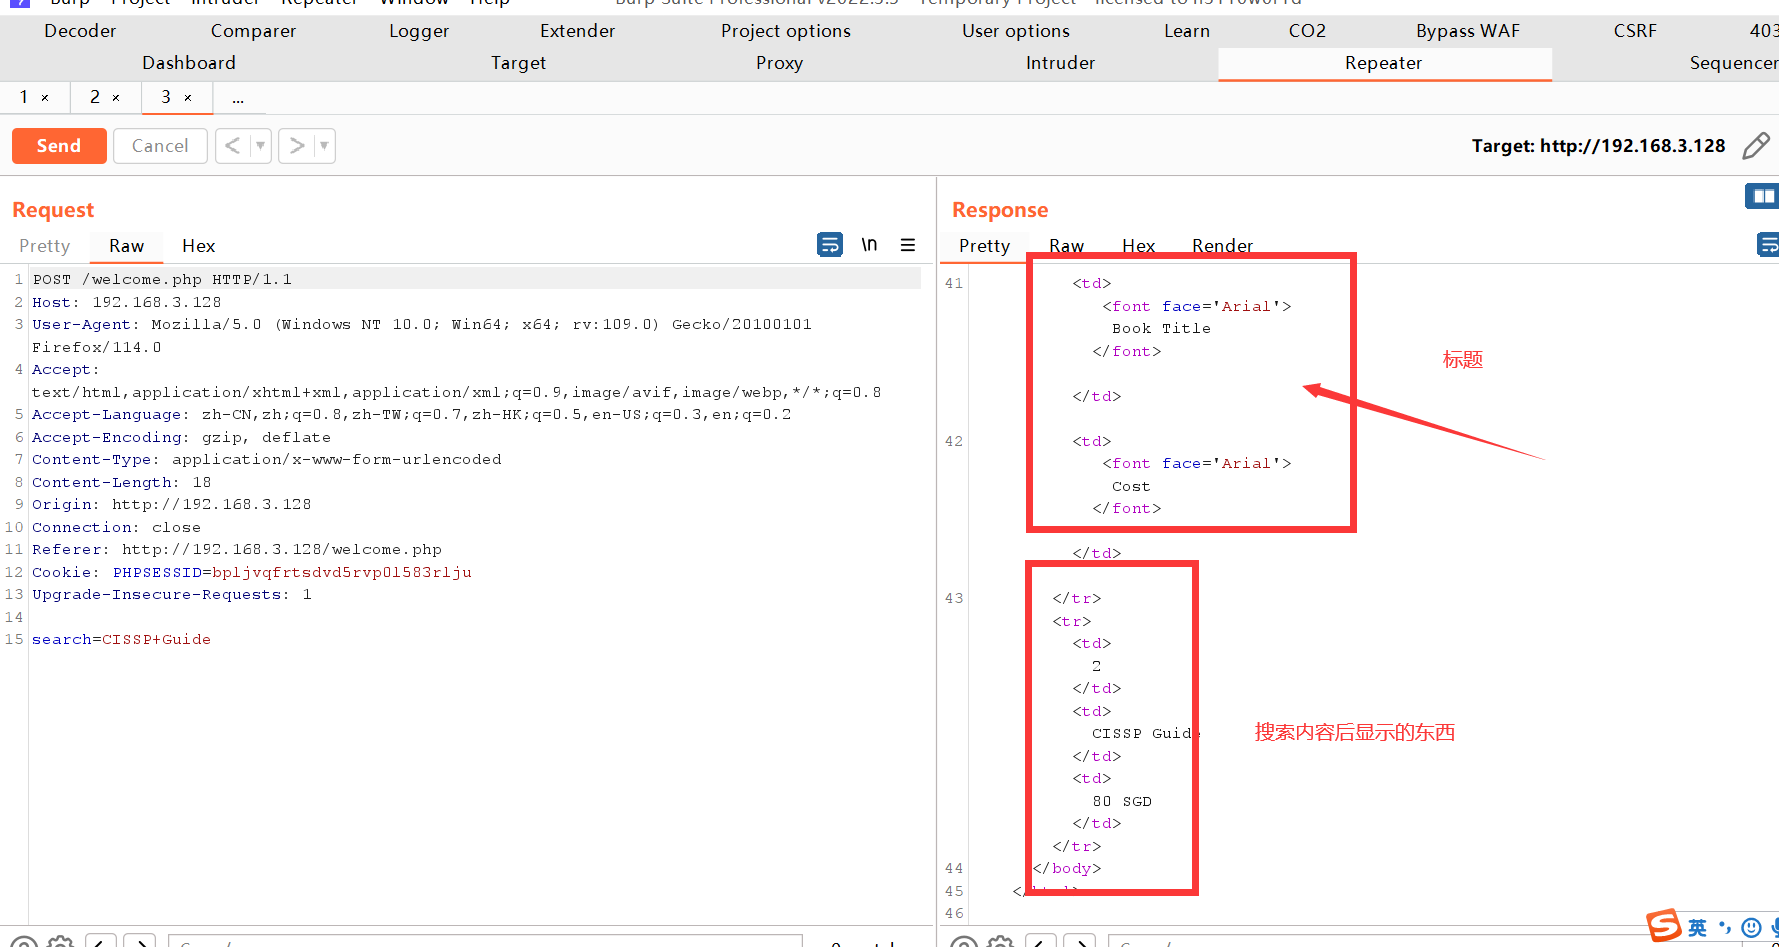Open the User options tab
The height and width of the screenshot is (947, 1779).
(1016, 31)
